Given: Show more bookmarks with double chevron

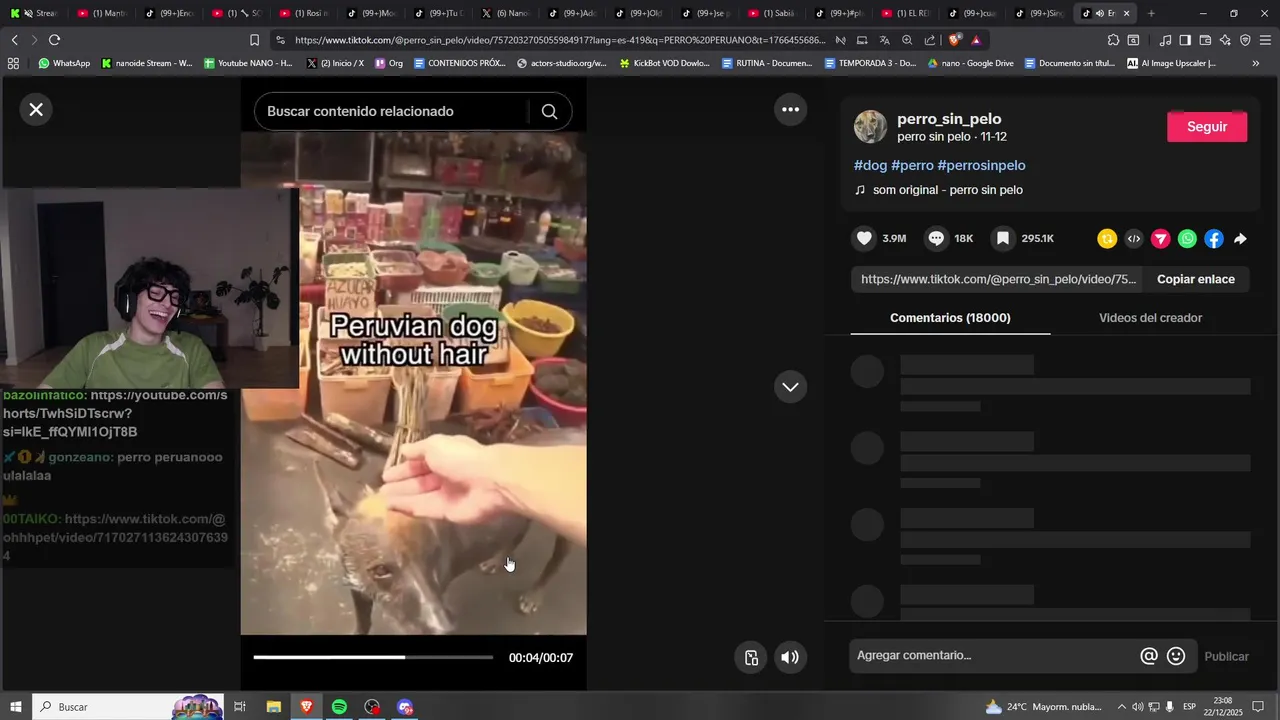Looking at the screenshot, I should pos(1256,63).
